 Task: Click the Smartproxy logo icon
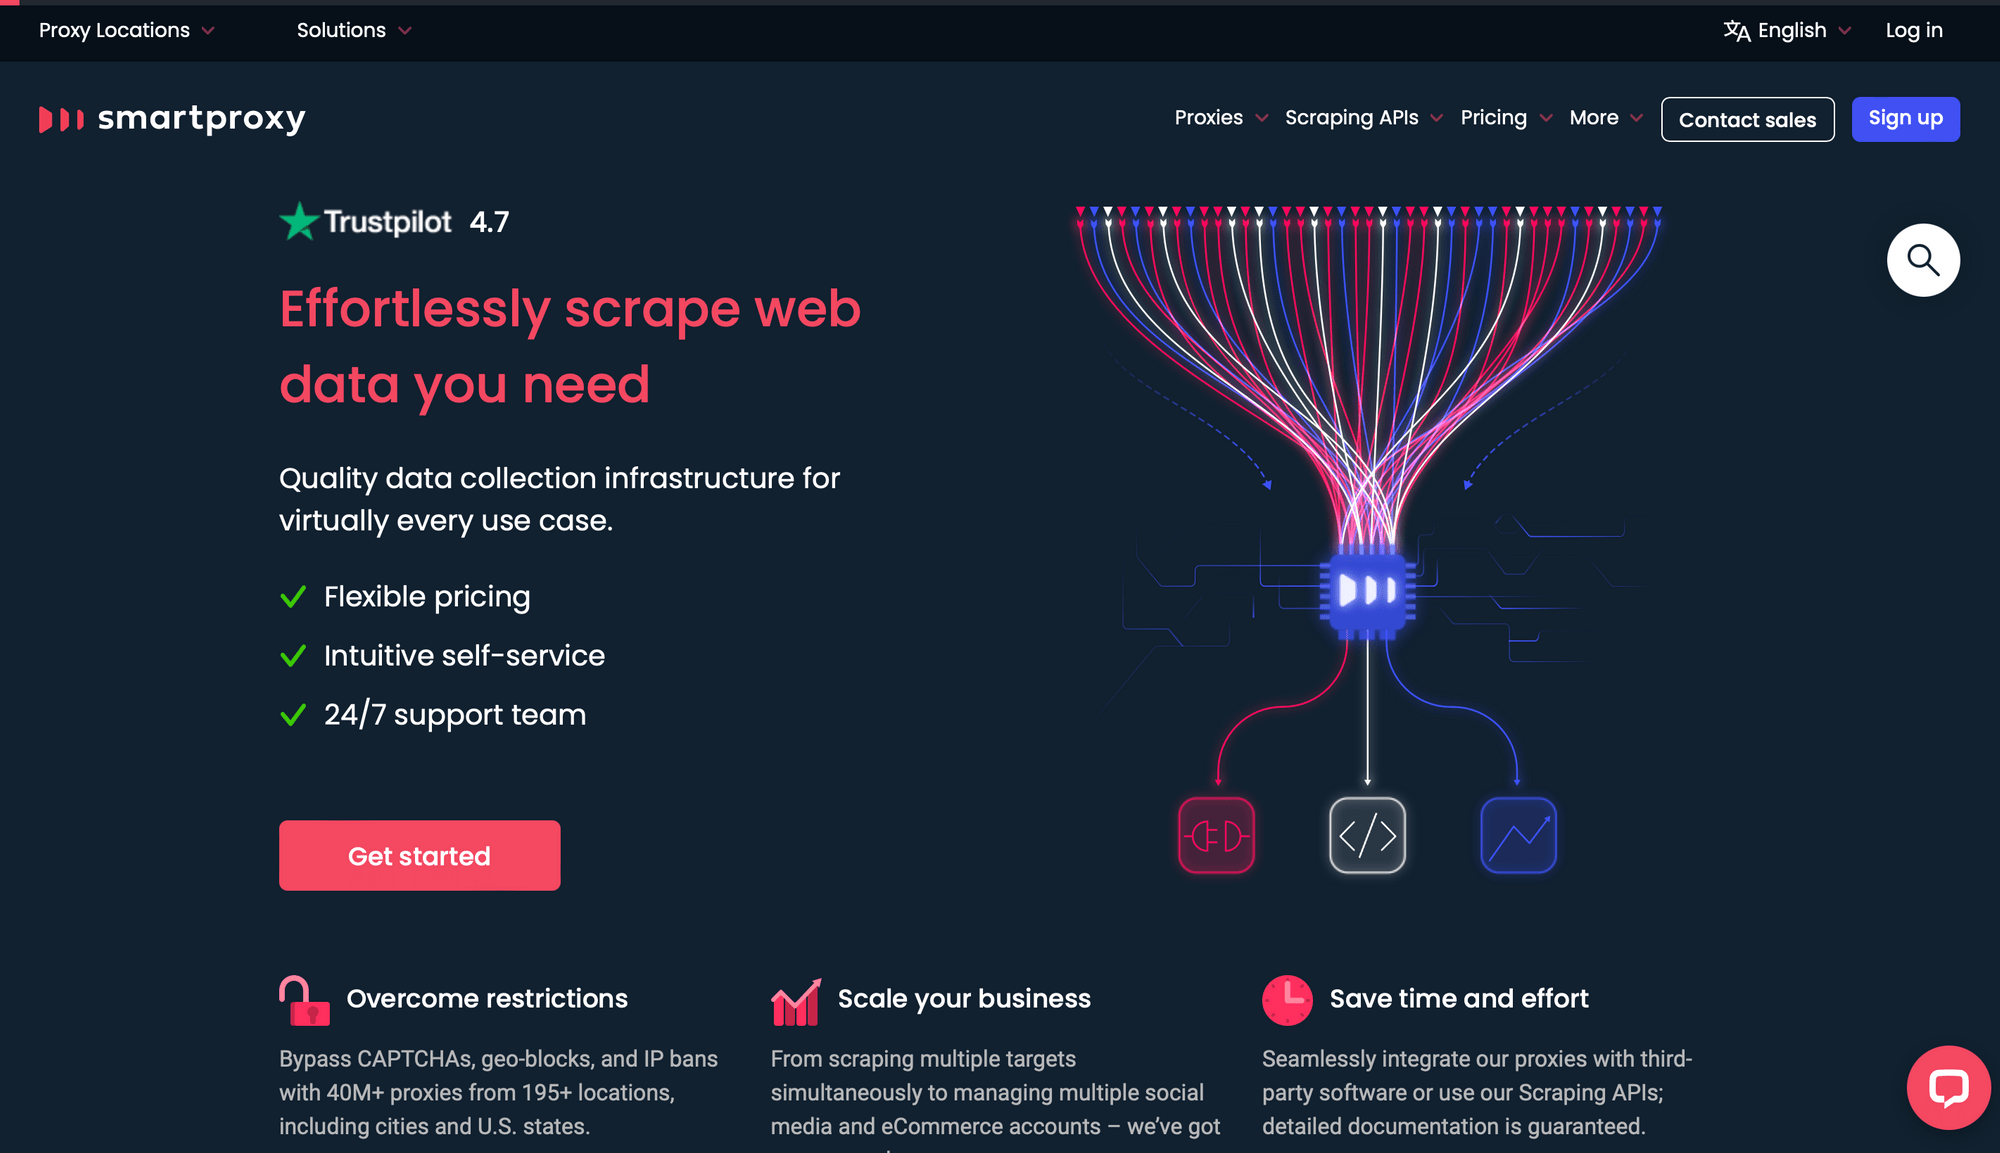[x=58, y=118]
